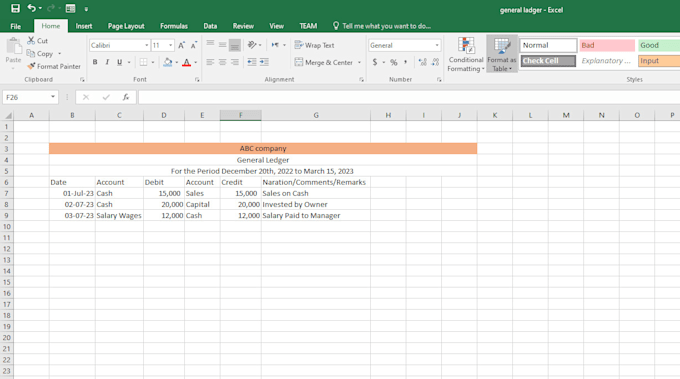Viewport: 680px width, 379px height.
Task: Apply the Bad red cell style
Action: [x=607, y=45]
